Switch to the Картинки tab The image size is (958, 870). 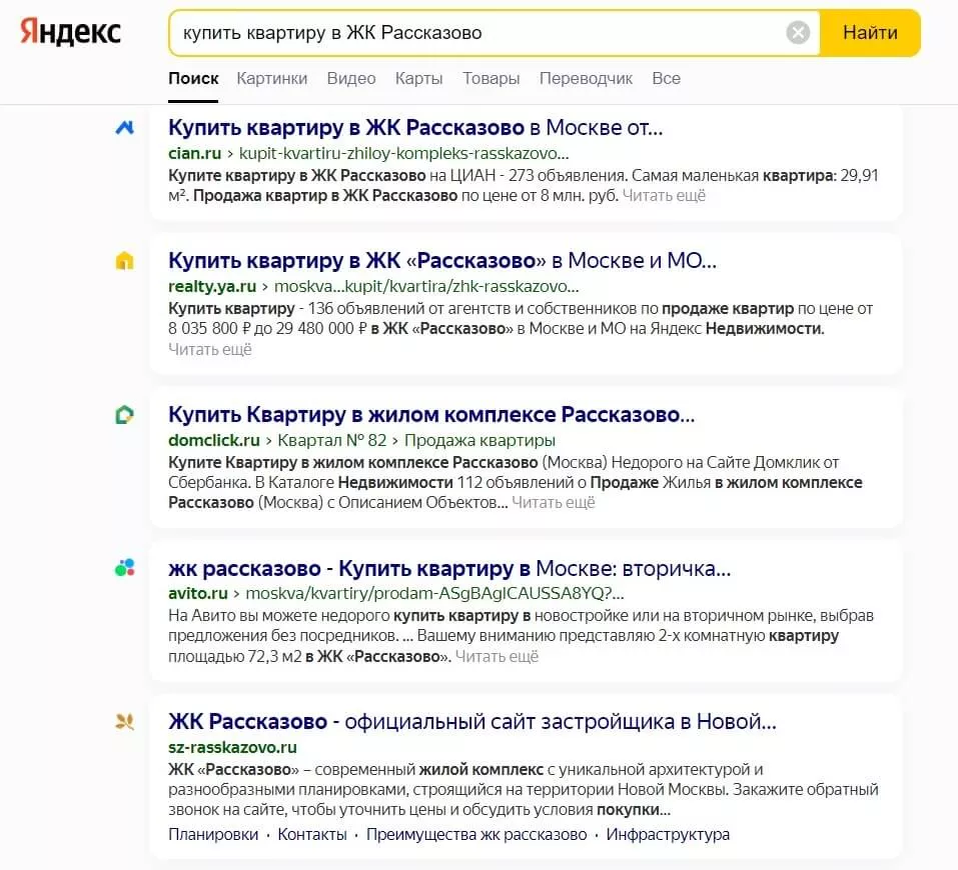[272, 78]
